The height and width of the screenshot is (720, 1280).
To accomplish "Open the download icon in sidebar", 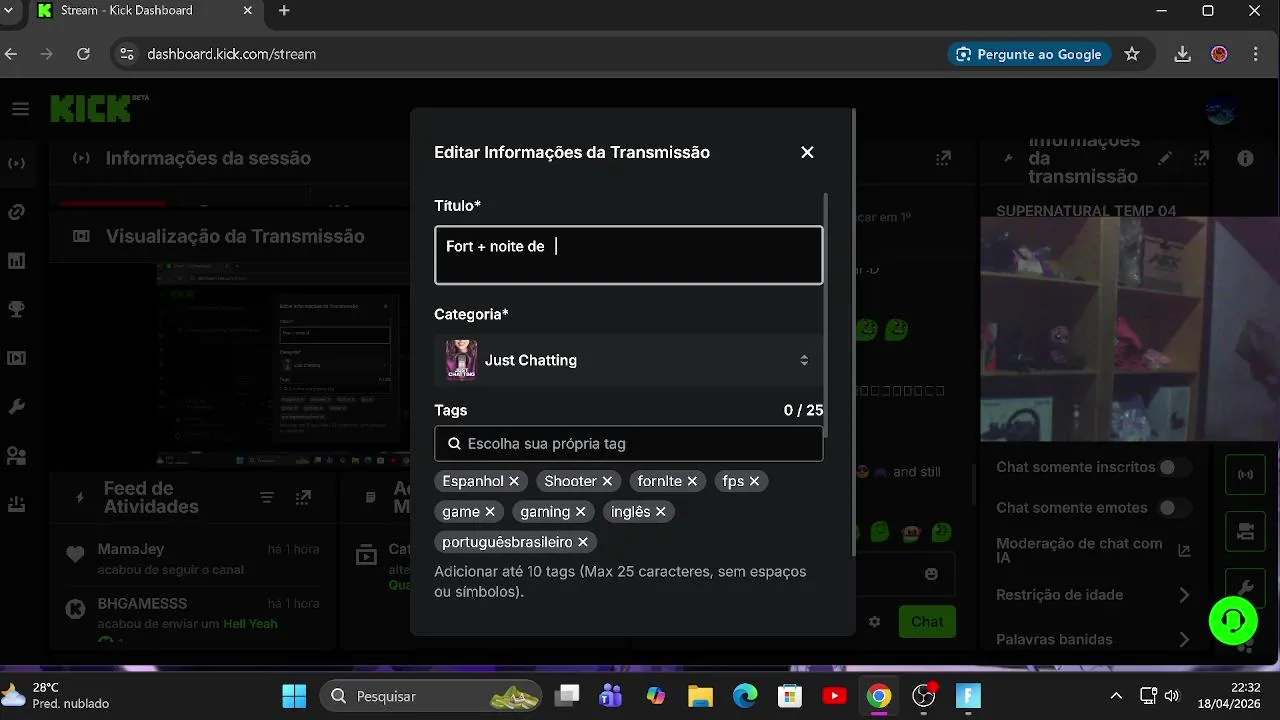I will pyautogui.click(x=16, y=504).
